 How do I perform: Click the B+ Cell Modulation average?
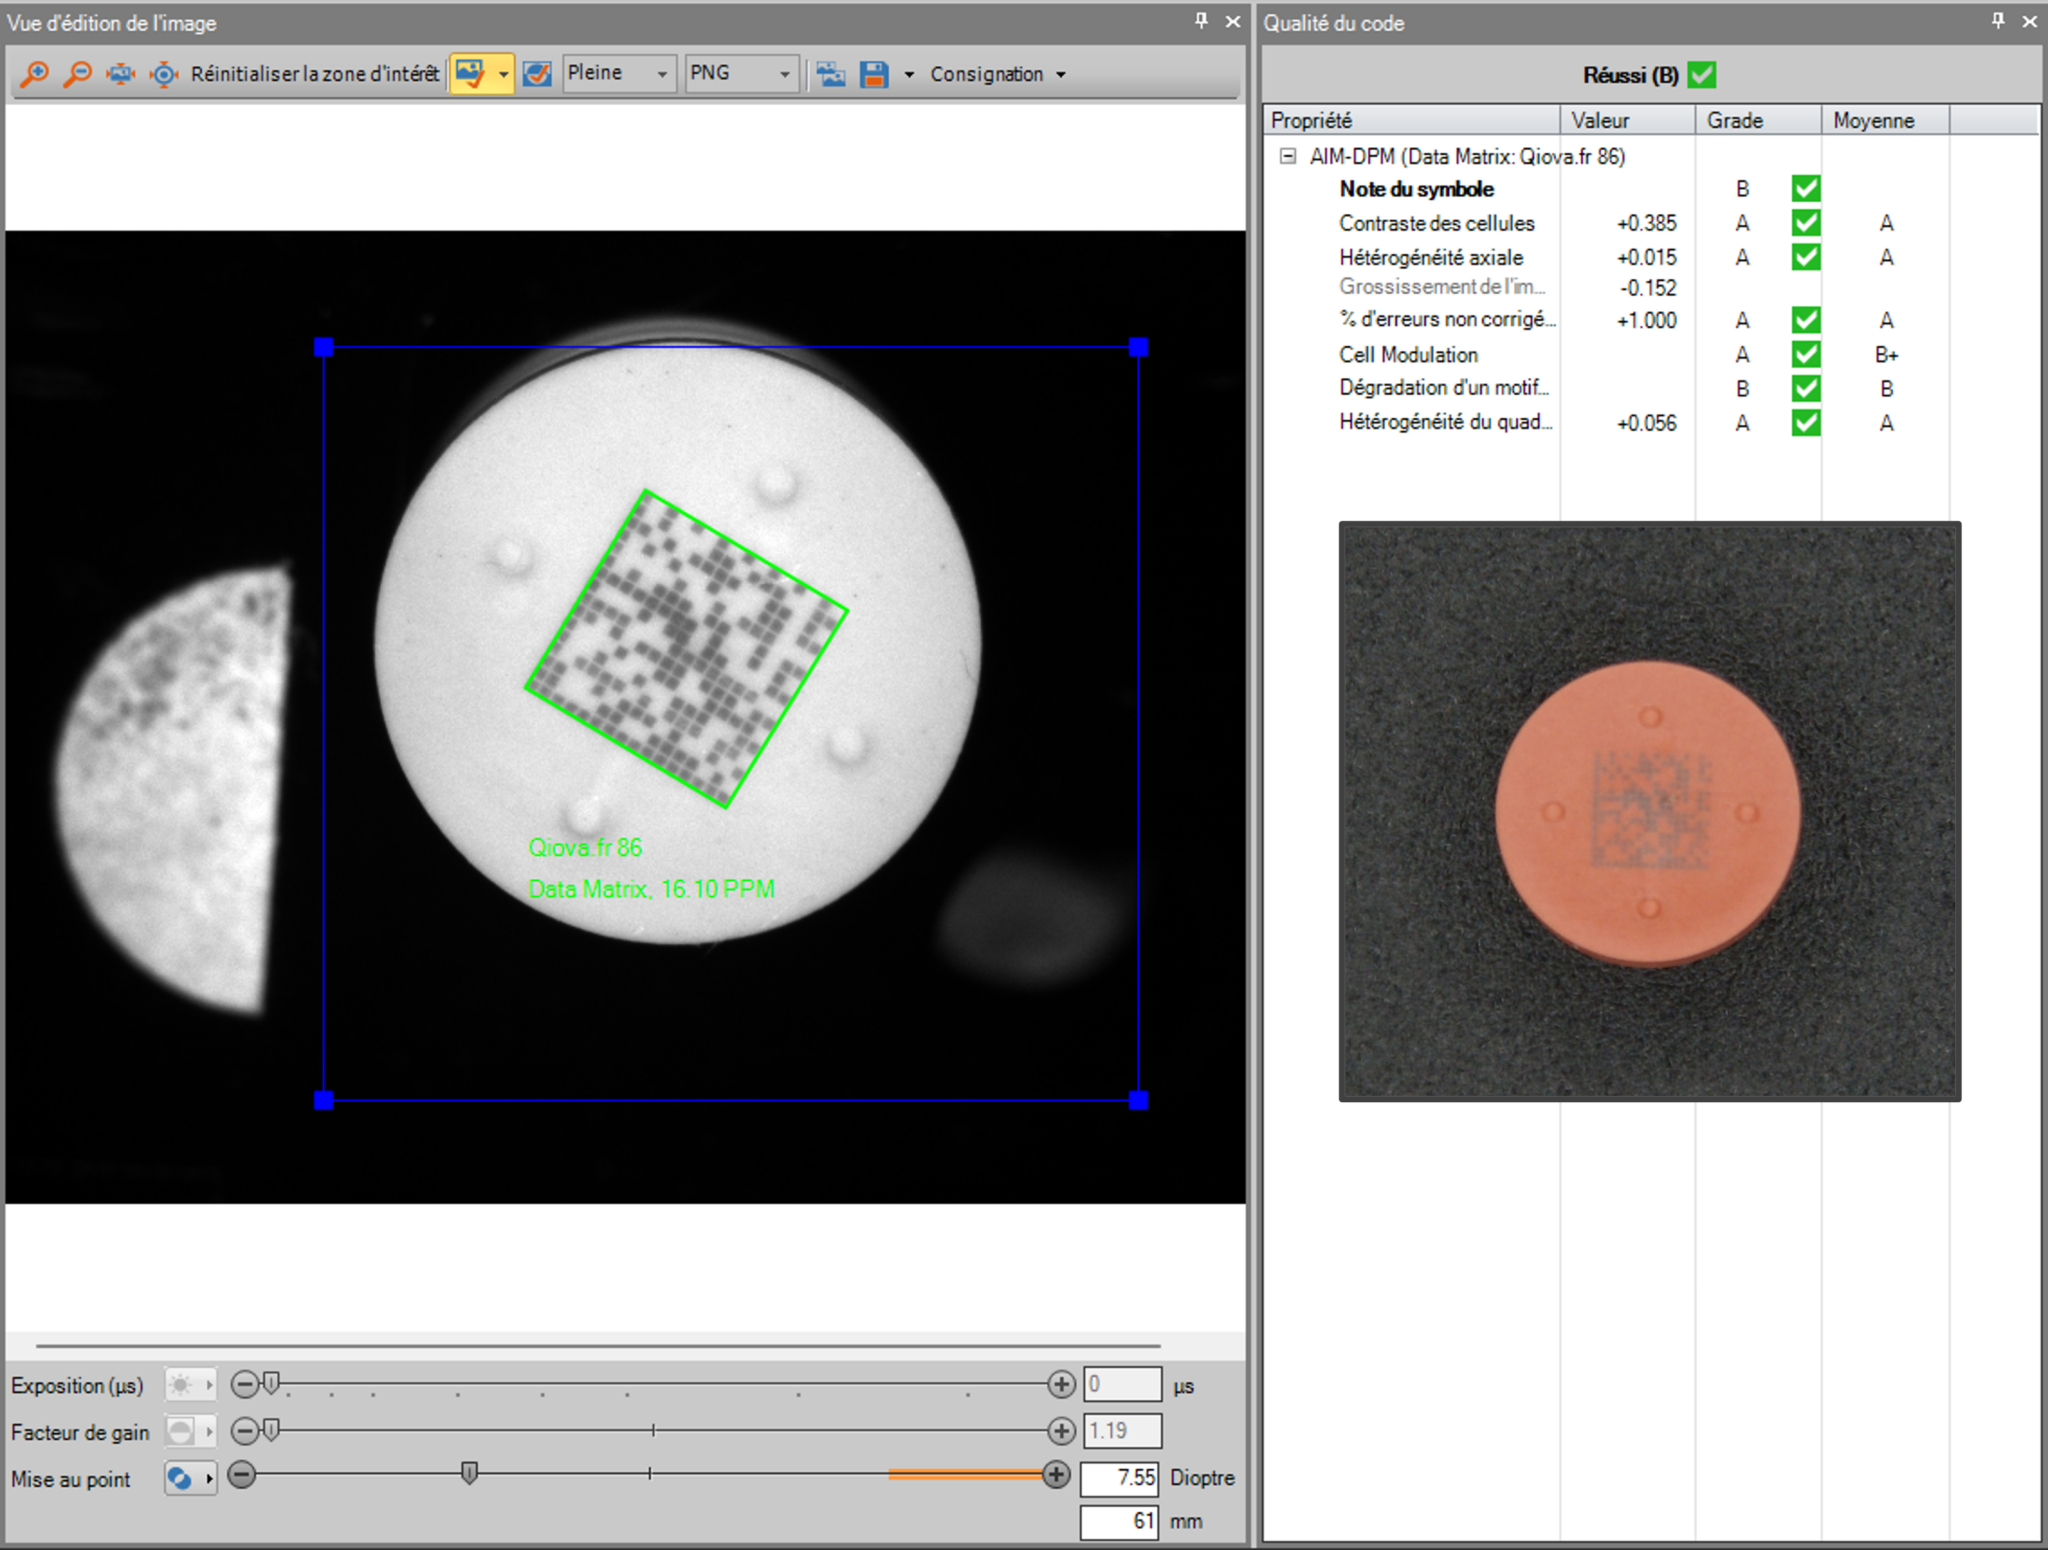[x=1886, y=355]
